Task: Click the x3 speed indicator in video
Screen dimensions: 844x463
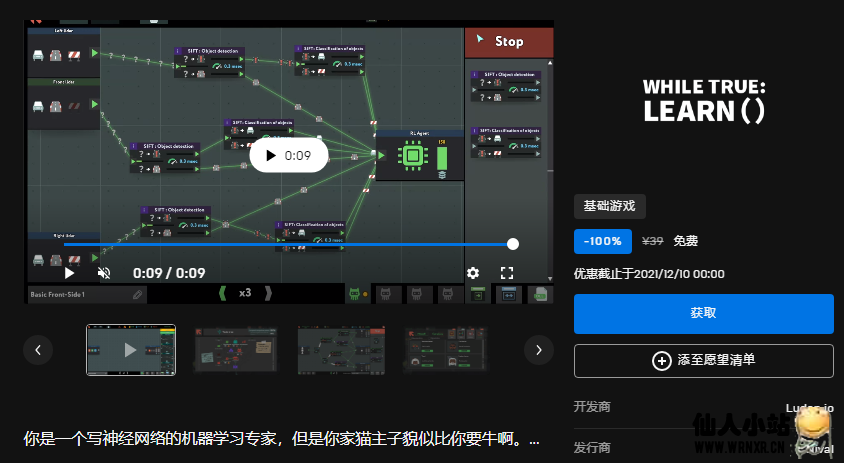Action: 245,293
